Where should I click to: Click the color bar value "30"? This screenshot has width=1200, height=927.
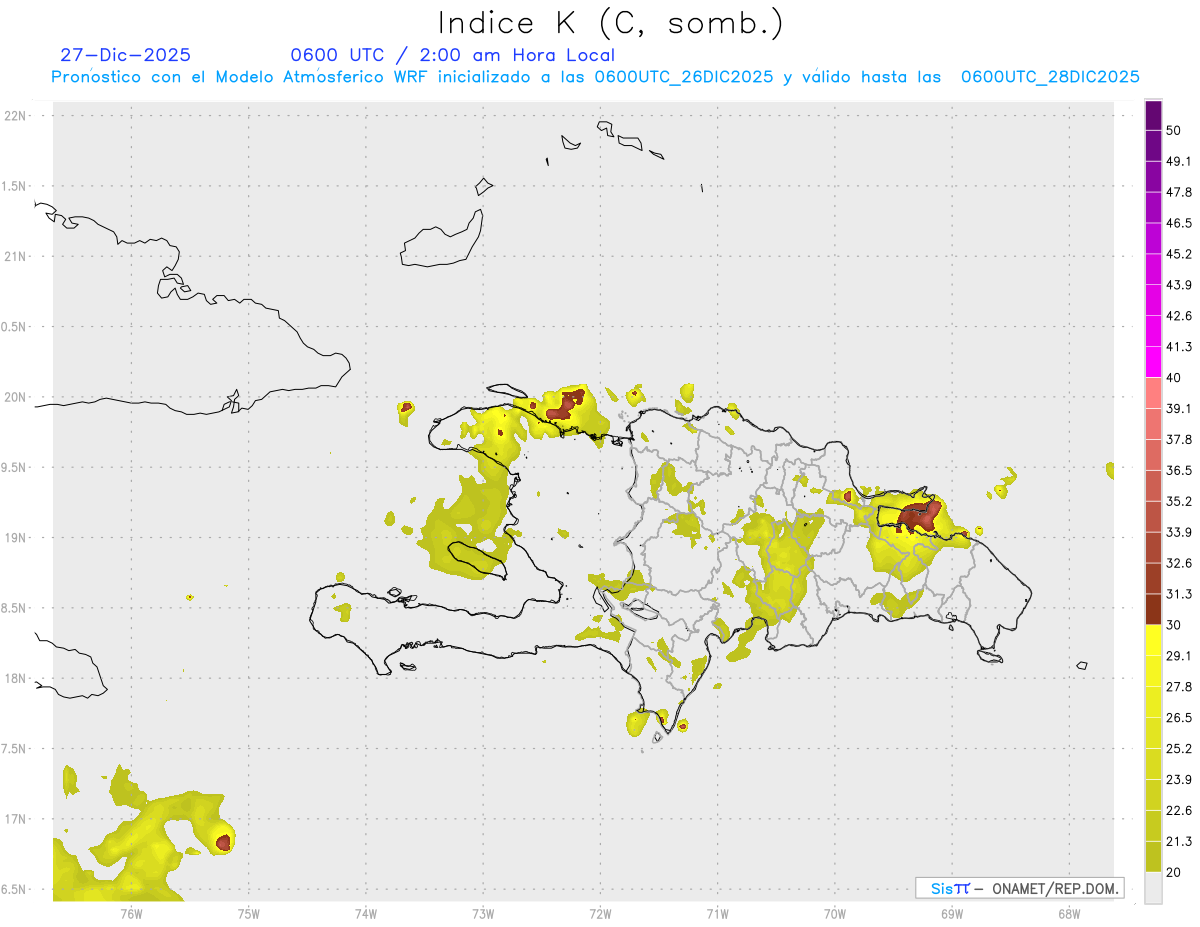click(x=1175, y=625)
